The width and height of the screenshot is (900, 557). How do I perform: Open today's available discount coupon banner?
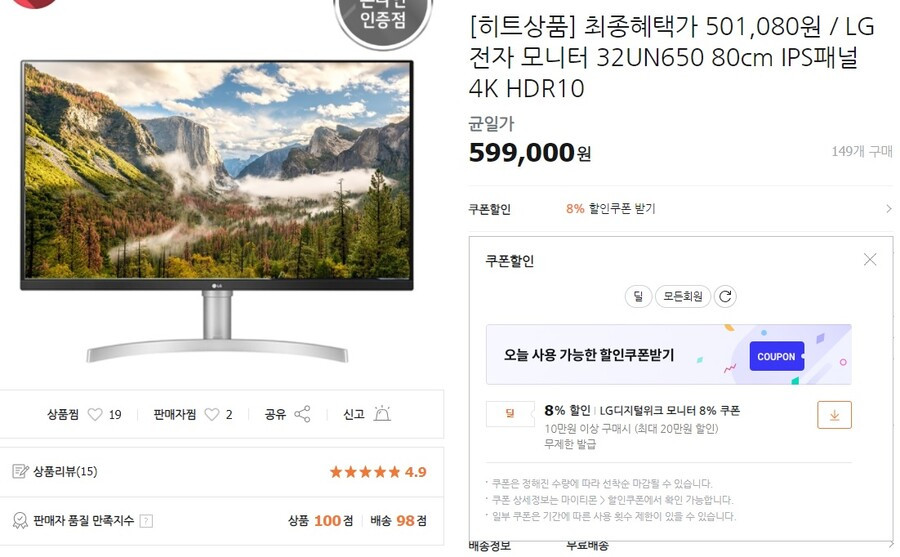(x=669, y=354)
